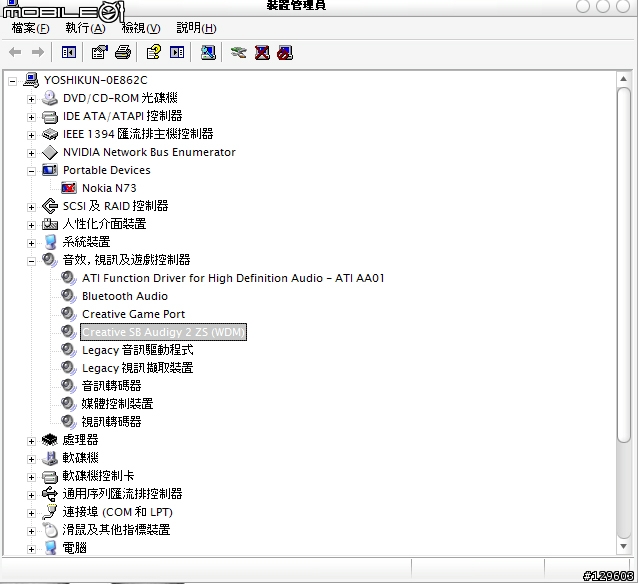
Task: Open the 檢視(V) menu
Action: point(141,28)
